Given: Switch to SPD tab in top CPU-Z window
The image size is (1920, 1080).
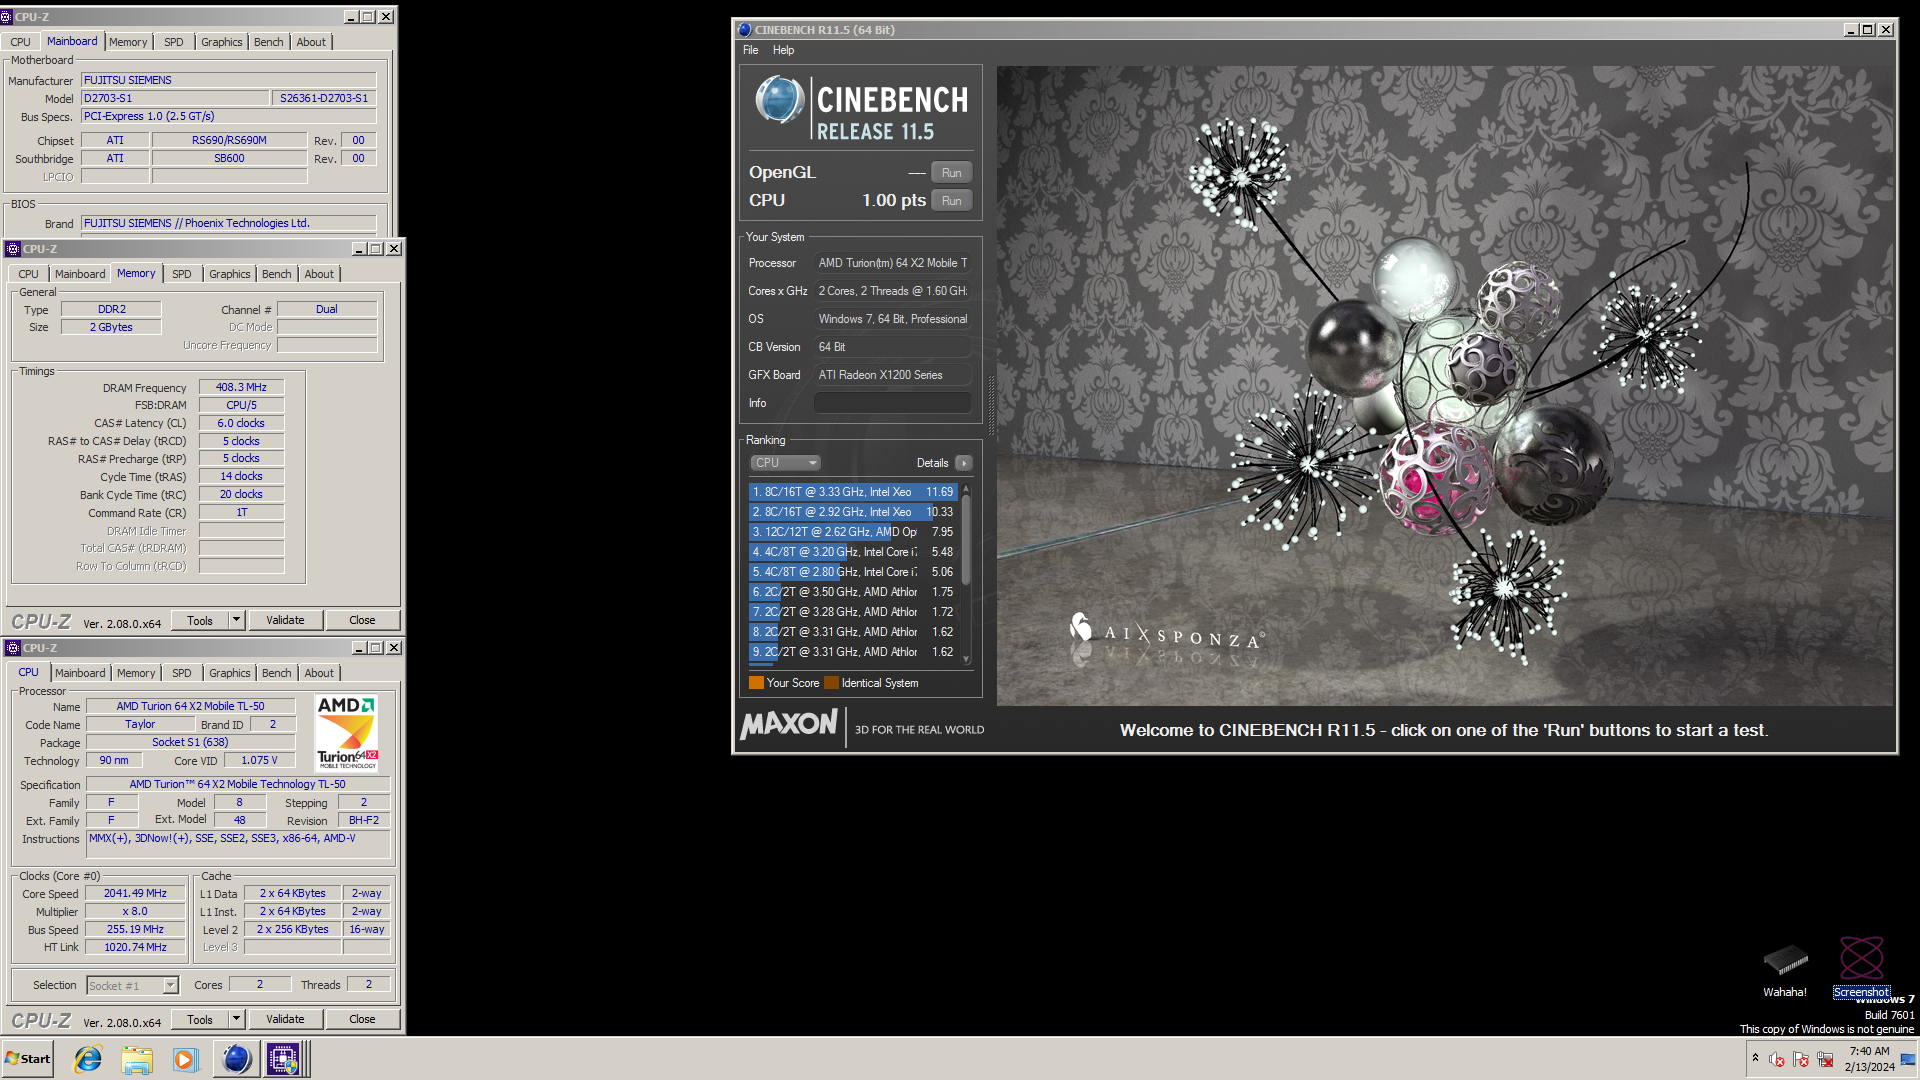Looking at the screenshot, I should 174,42.
